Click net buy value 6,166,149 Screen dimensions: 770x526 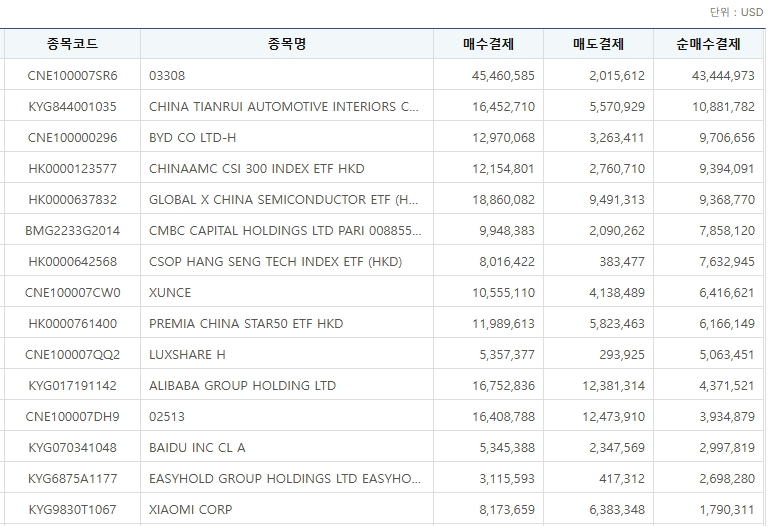click(727, 323)
